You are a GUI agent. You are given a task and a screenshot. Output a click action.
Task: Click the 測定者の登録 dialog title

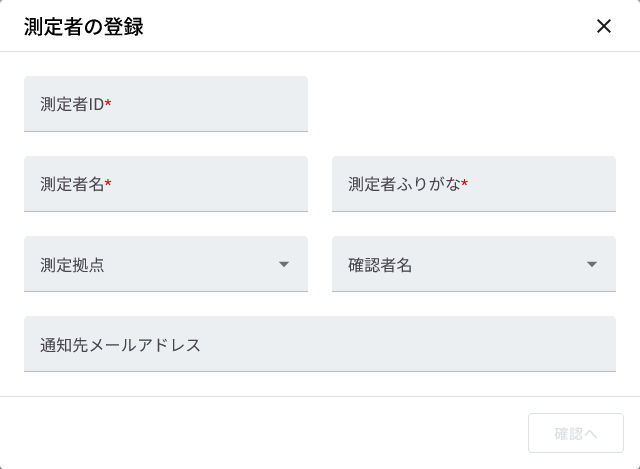coord(84,27)
